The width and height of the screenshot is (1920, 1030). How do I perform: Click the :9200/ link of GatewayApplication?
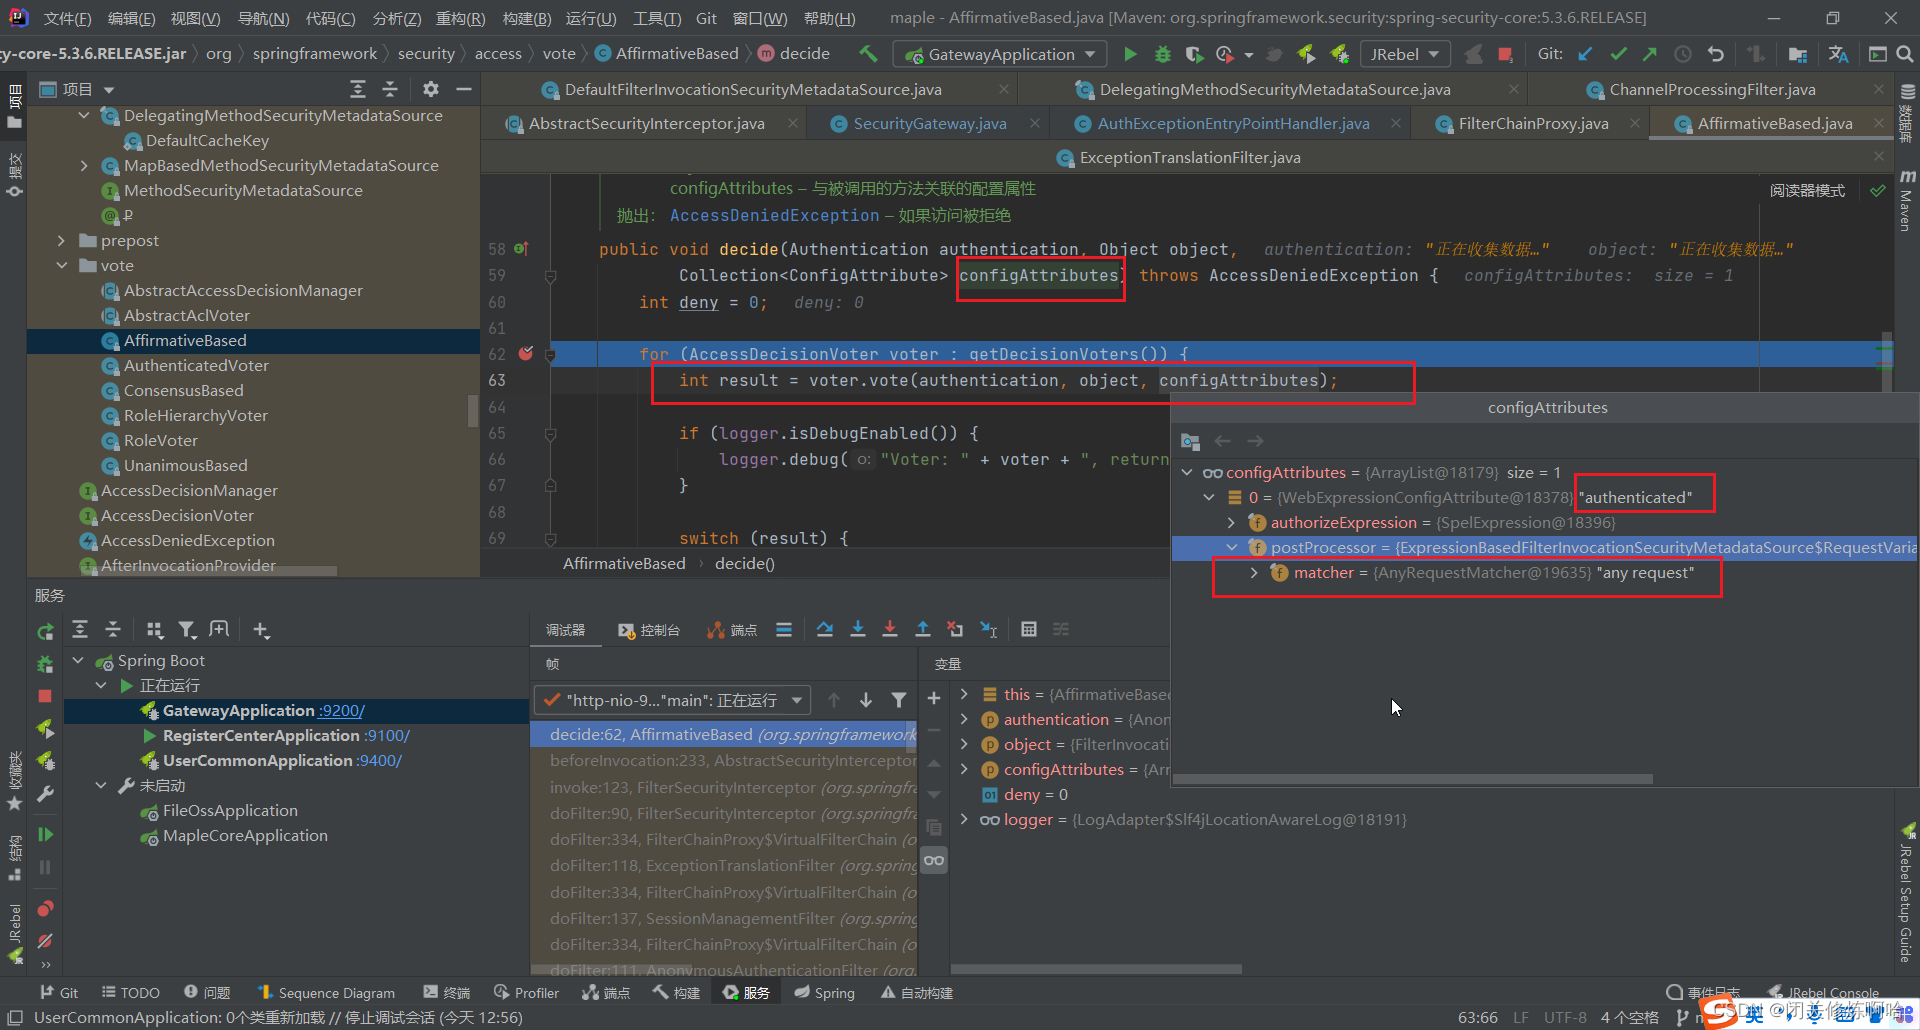[x=342, y=710]
